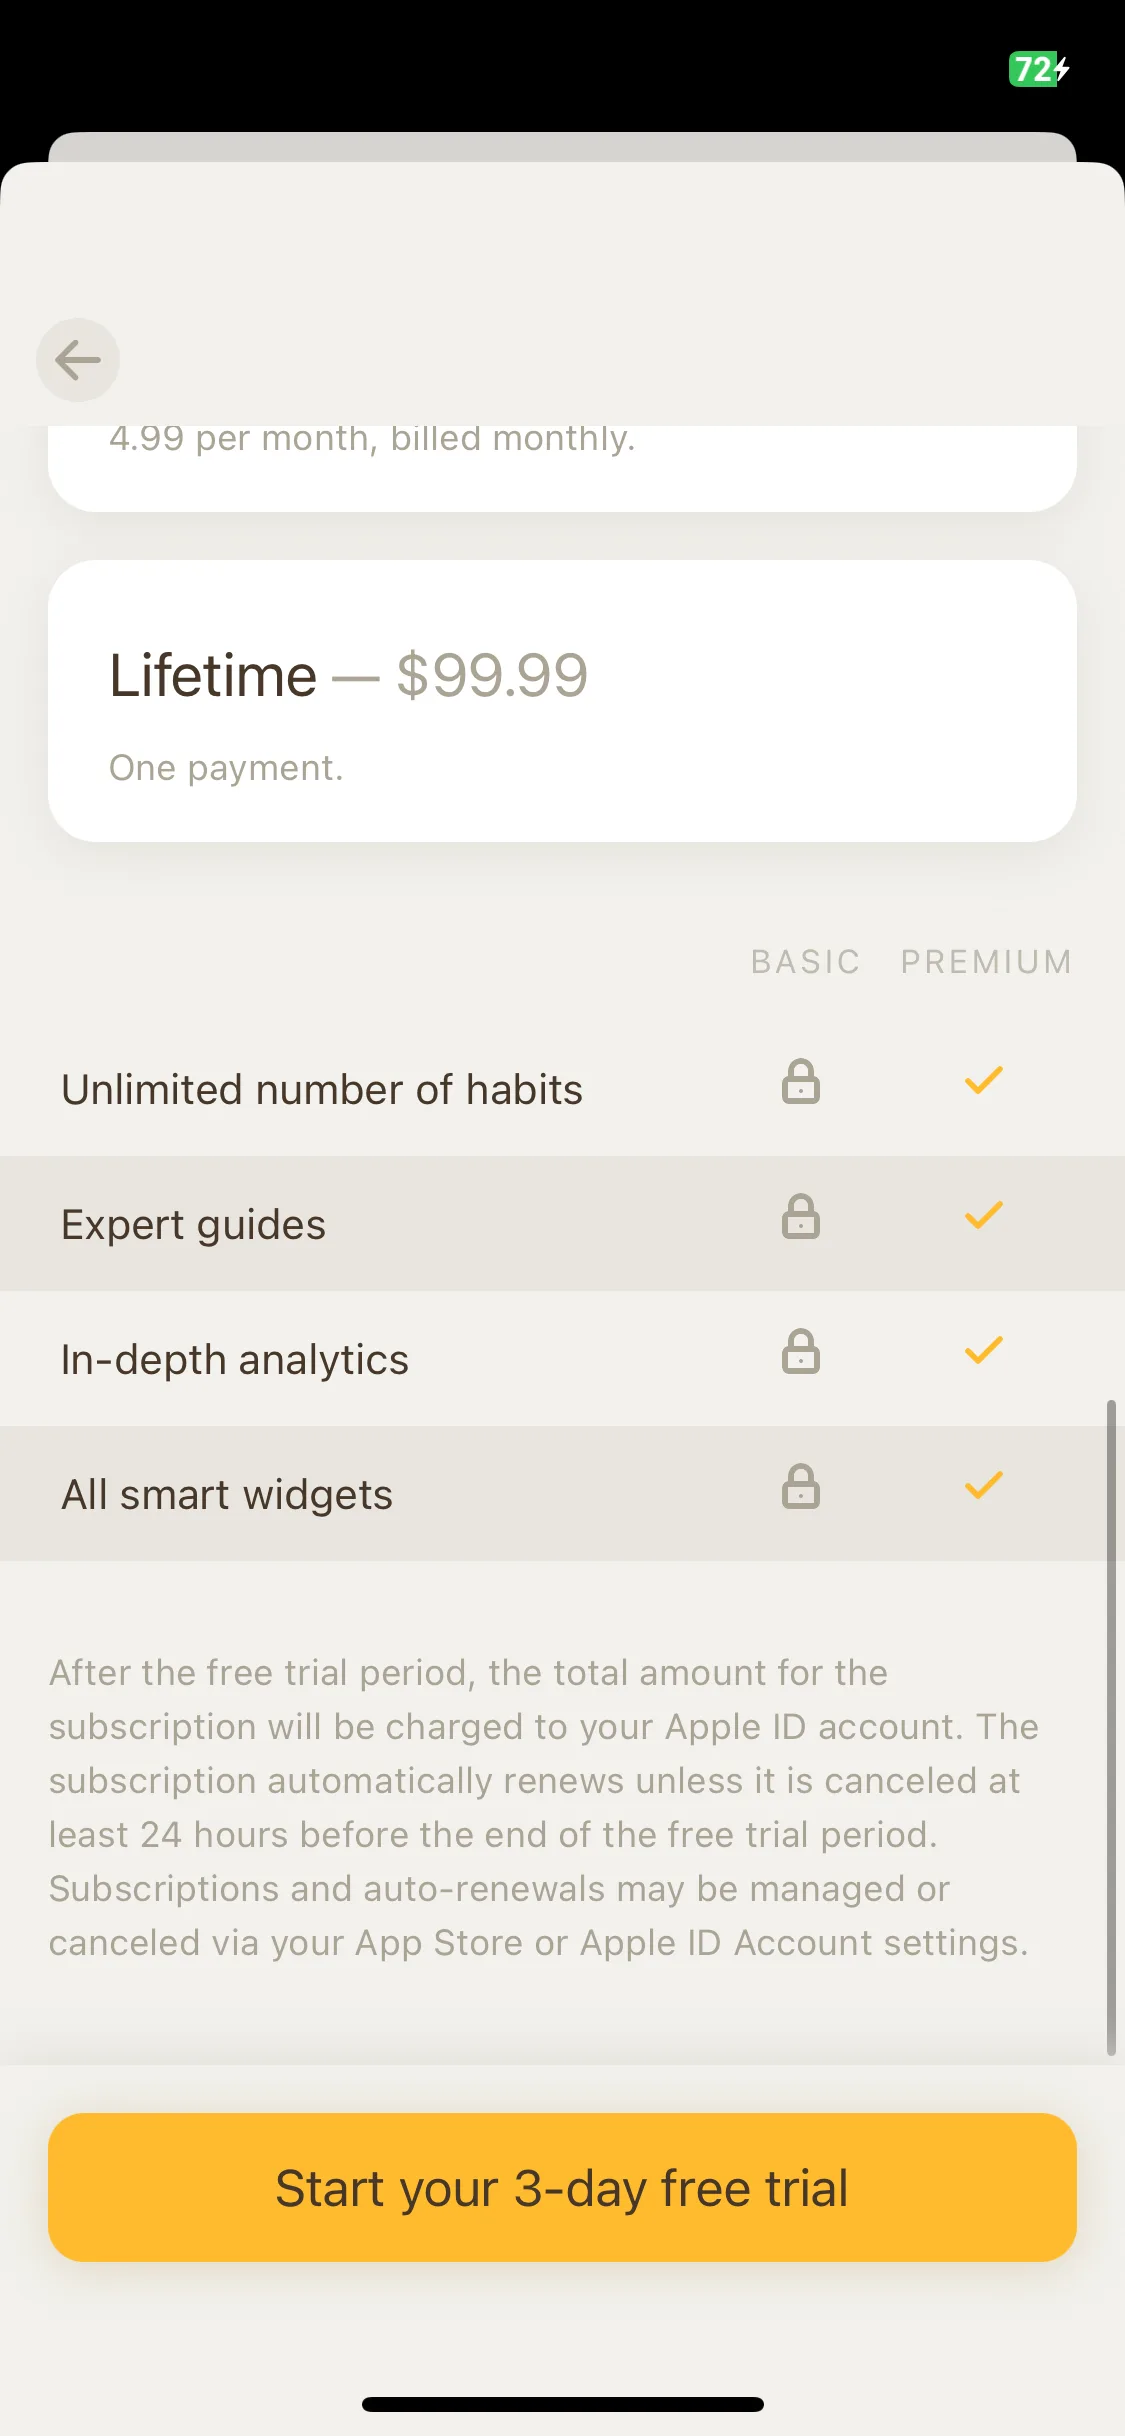Select the monthly billed plan card
This screenshot has width=1125, height=2436.
point(562,468)
